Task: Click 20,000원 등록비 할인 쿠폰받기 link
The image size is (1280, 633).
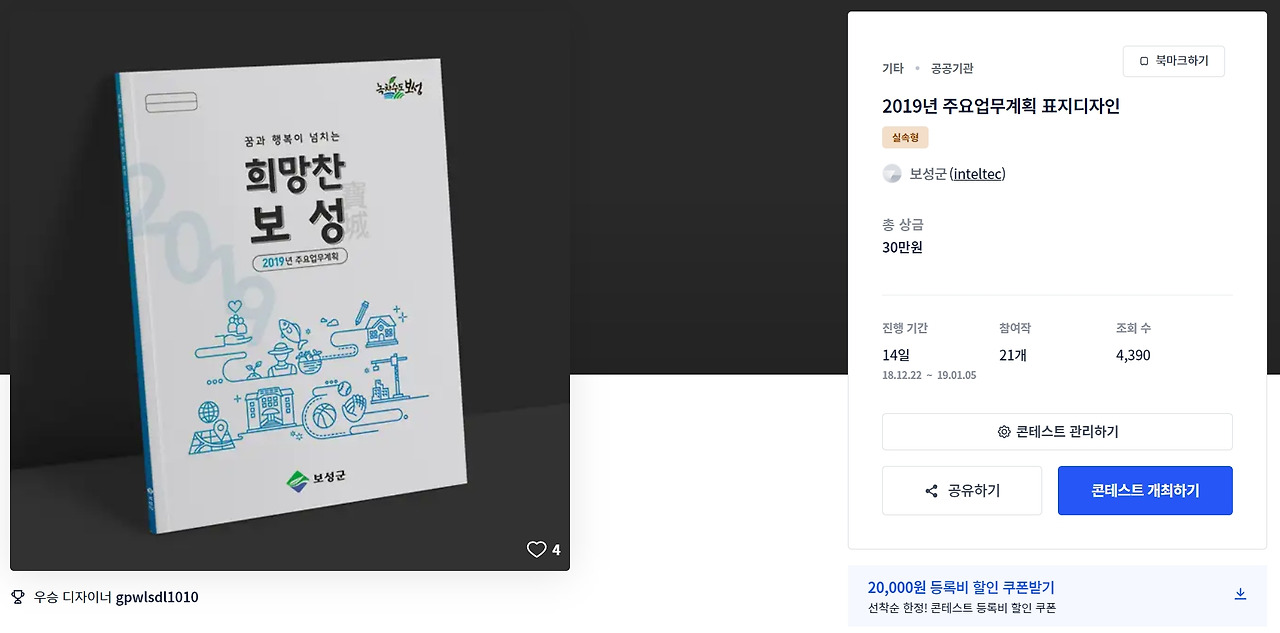Action: (x=961, y=588)
